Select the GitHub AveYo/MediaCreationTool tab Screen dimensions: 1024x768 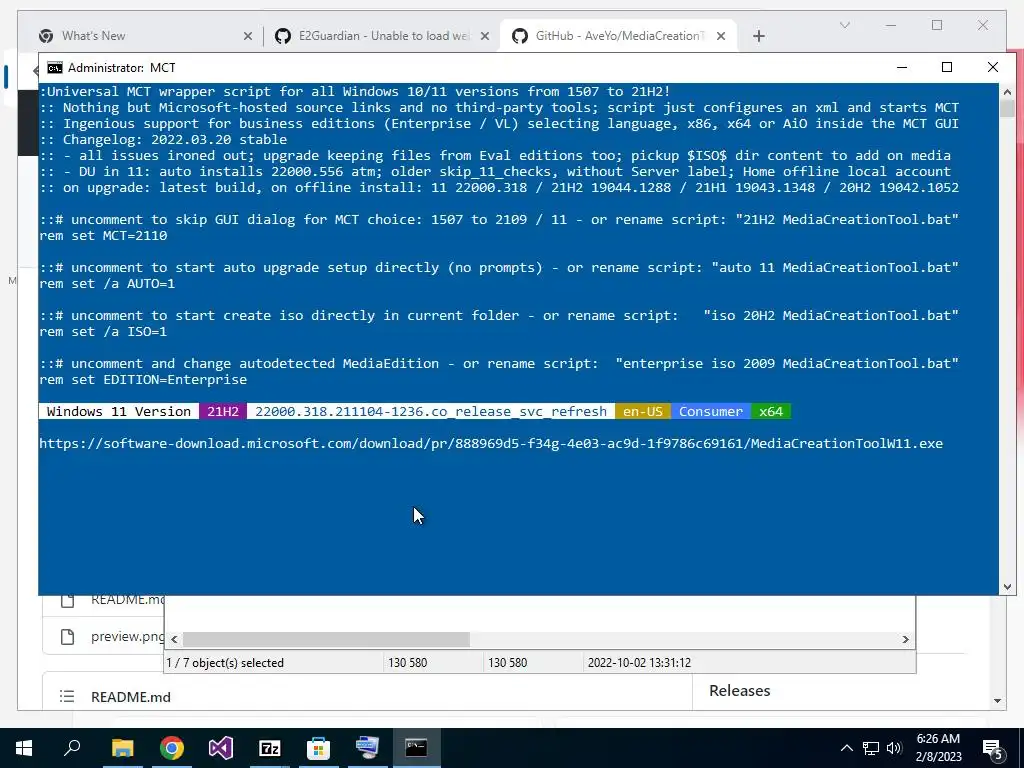click(x=618, y=36)
